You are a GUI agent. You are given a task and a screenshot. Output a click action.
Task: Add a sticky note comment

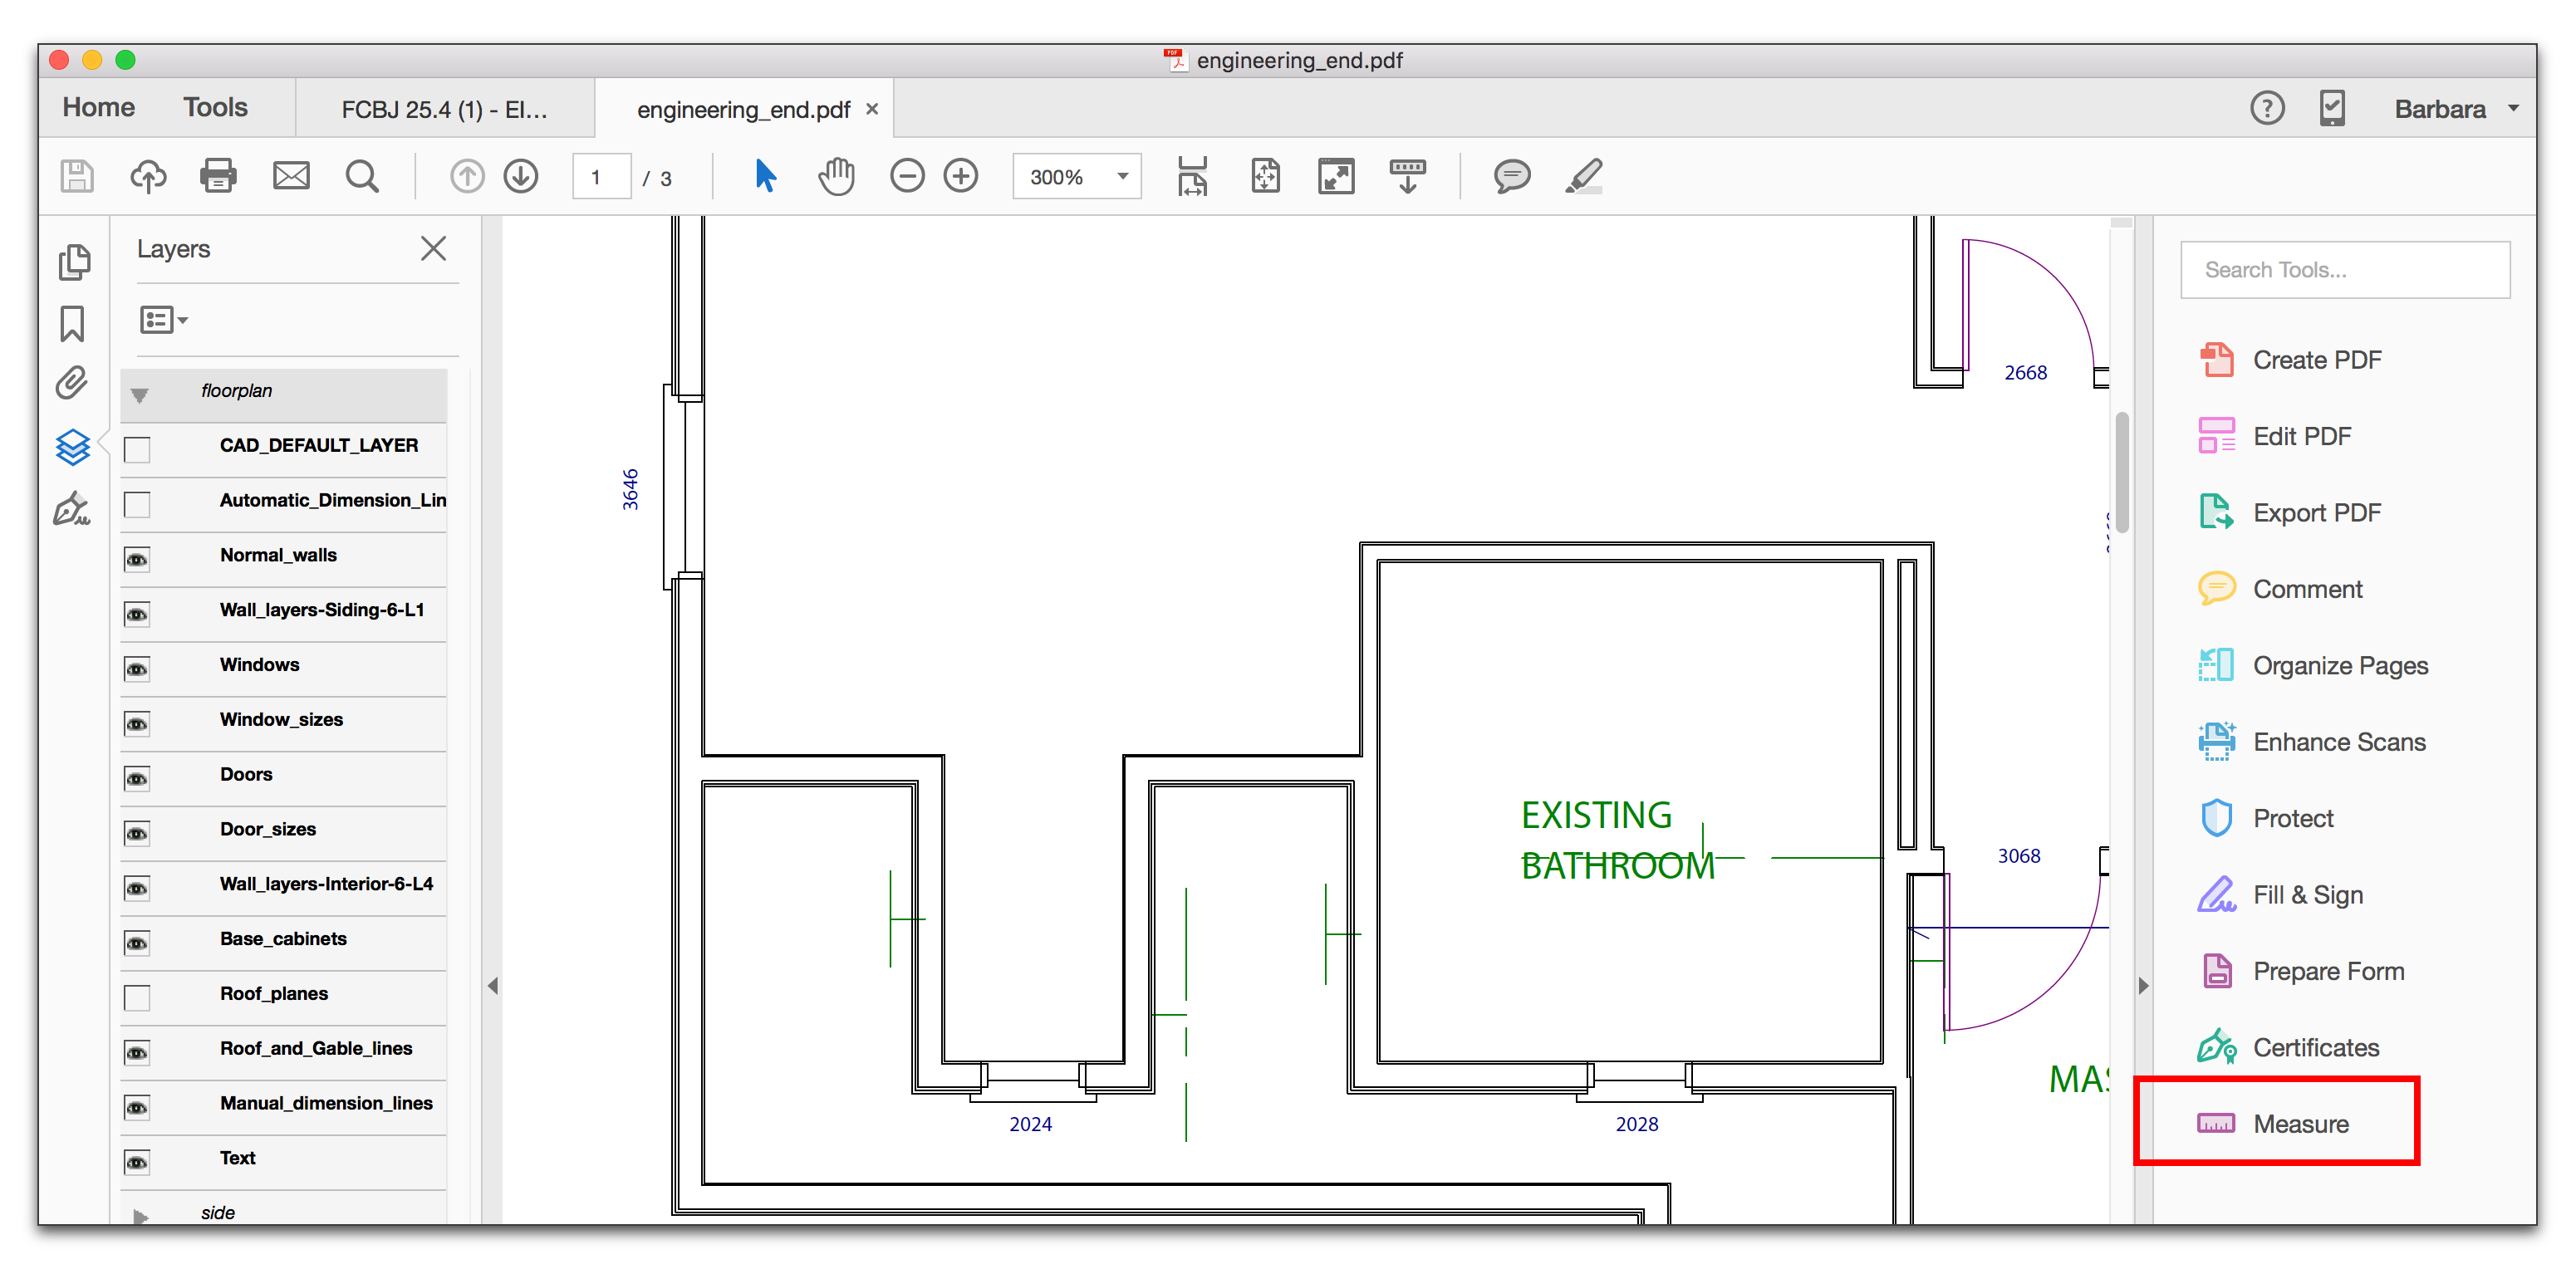[1512, 177]
